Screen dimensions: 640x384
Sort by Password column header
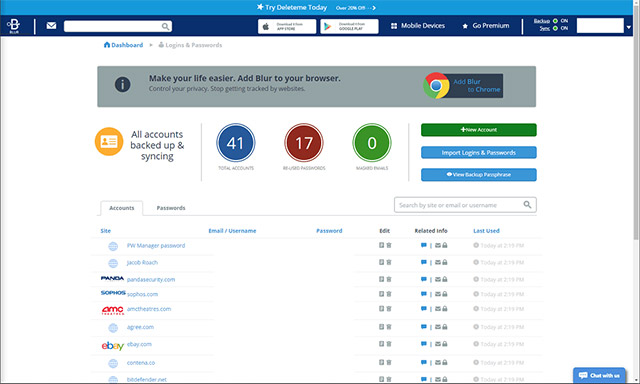(329, 231)
